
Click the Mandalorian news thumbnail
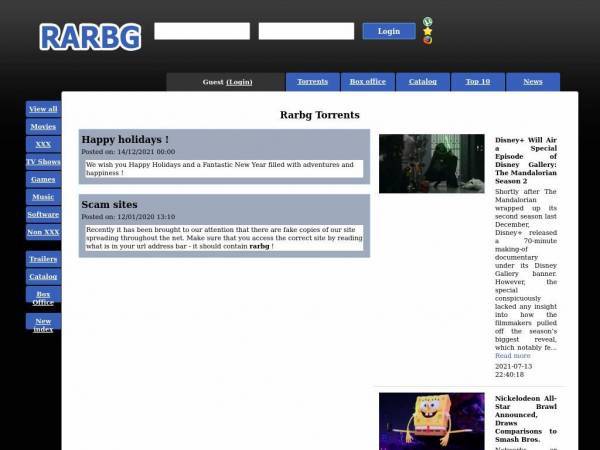point(432,163)
